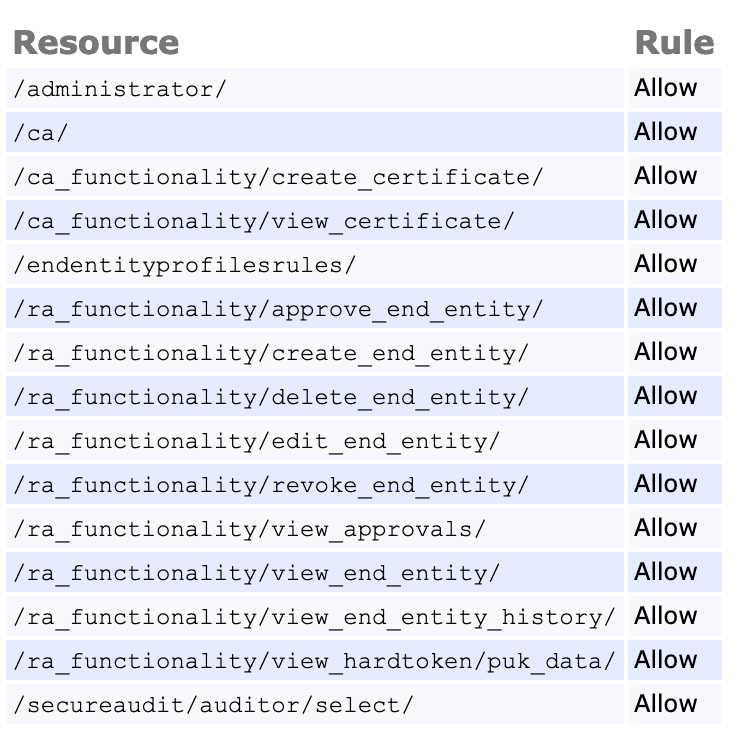Click /ra_functionality/delete_end_entity/ resource
746x740 pixels.
[271, 397]
